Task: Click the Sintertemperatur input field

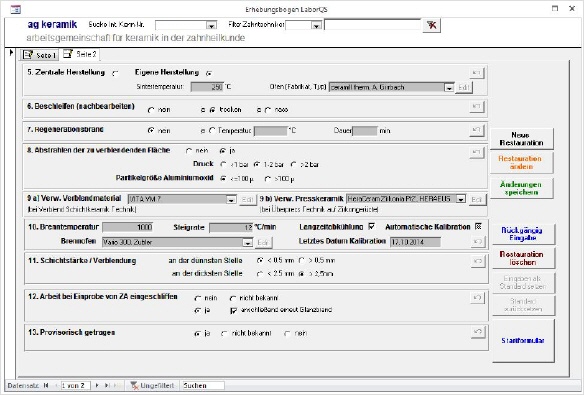Action: (x=207, y=87)
